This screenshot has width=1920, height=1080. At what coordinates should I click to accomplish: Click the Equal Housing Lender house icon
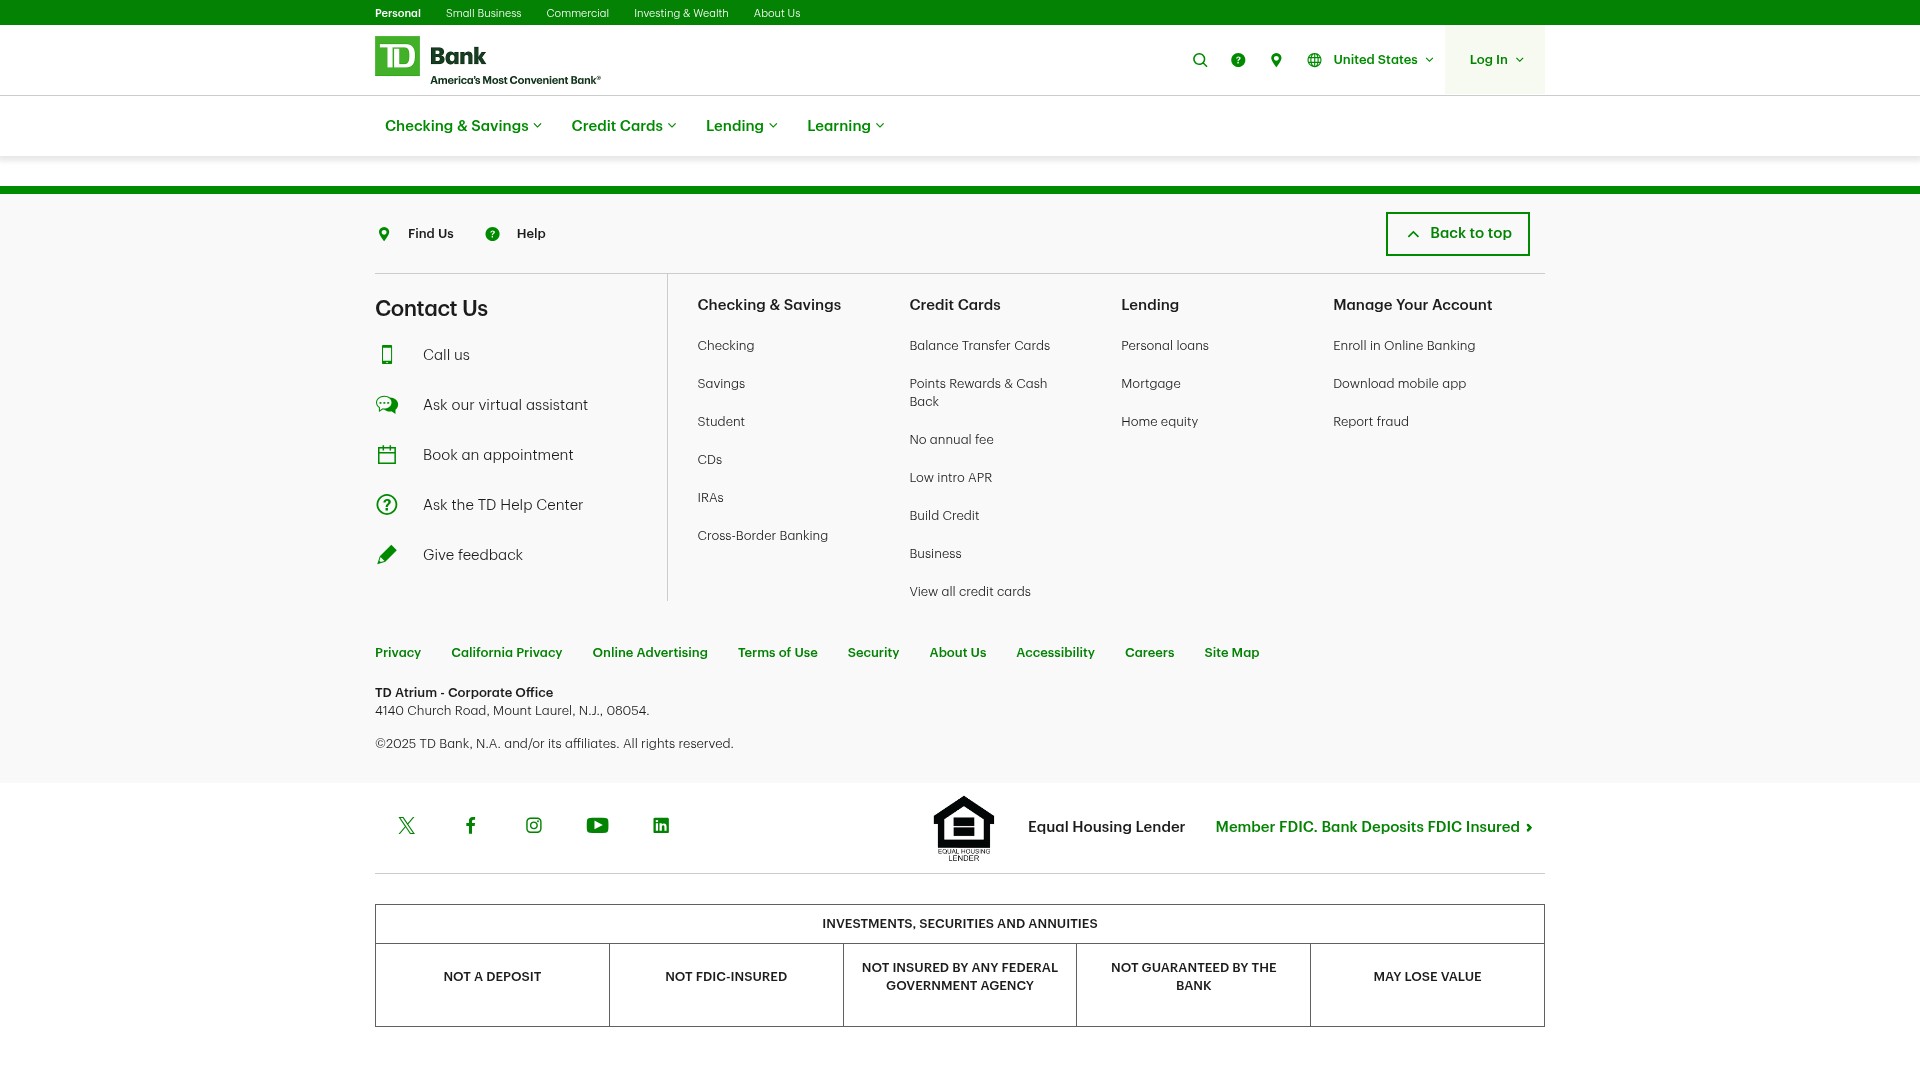pyautogui.click(x=964, y=828)
